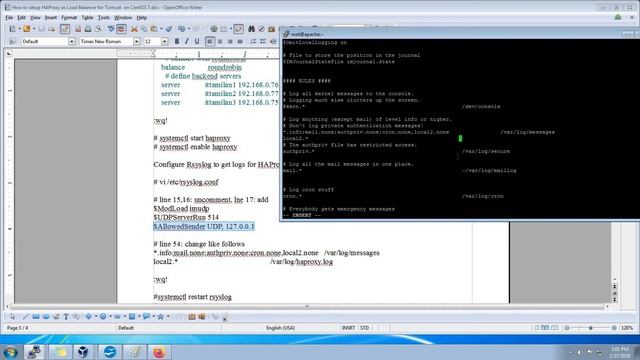Open the Help menu

(141, 18)
